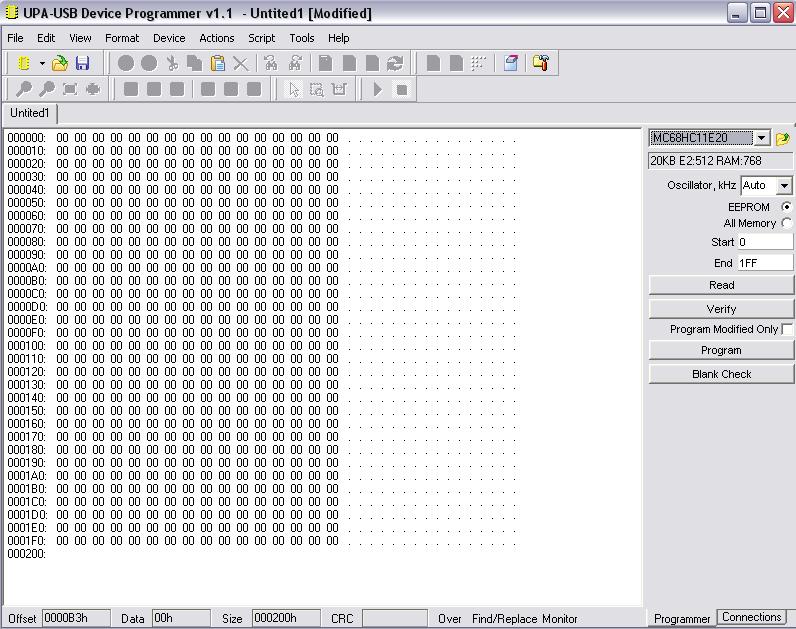Image resolution: width=796 pixels, height=629 pixels.
Task: Click the Over indicator in status bar
Action: (x=450, y=619)
